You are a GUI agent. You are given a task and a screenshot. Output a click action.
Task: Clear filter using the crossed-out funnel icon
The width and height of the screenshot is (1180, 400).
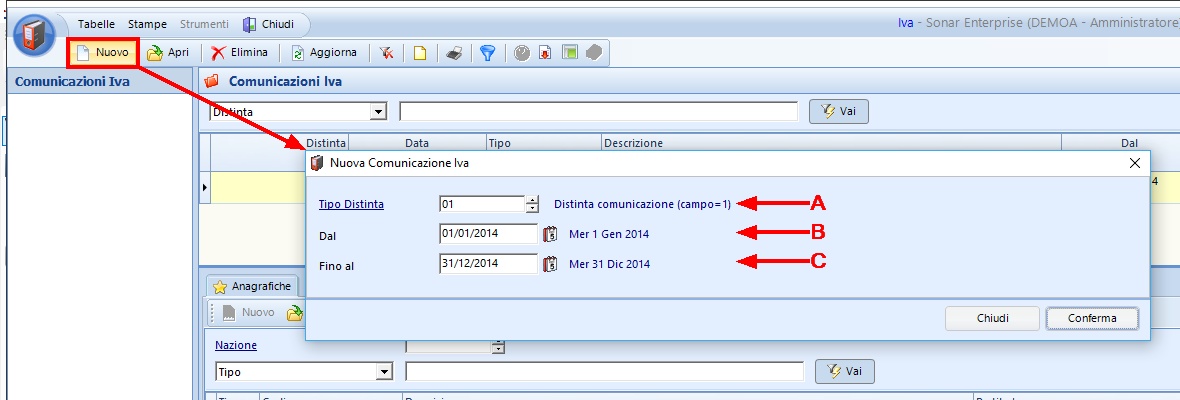point(386,54)
